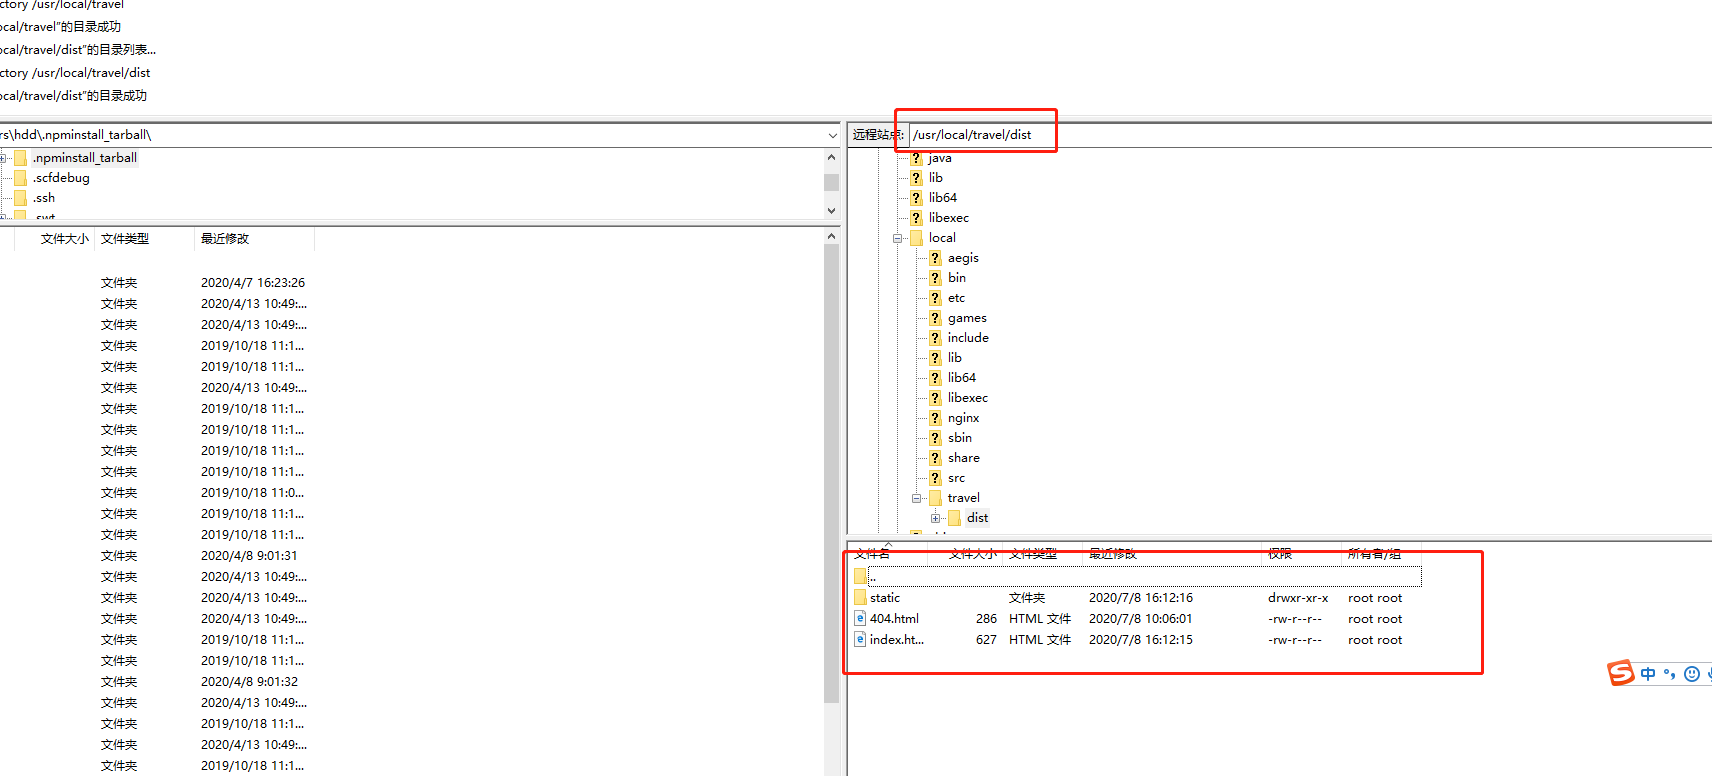Click the share folder question-mark icon
The height and width of the screenshot is (776, 1712).
tap(935, 458)
